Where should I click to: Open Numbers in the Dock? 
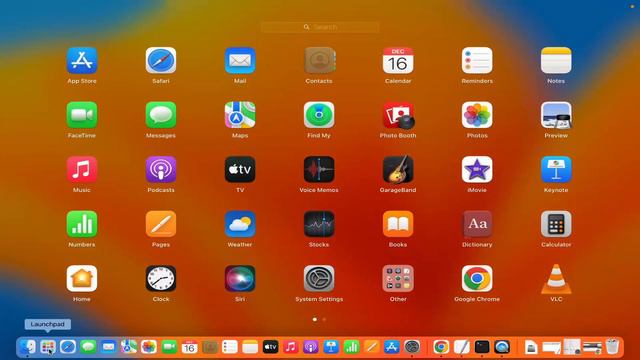(351, 347)
